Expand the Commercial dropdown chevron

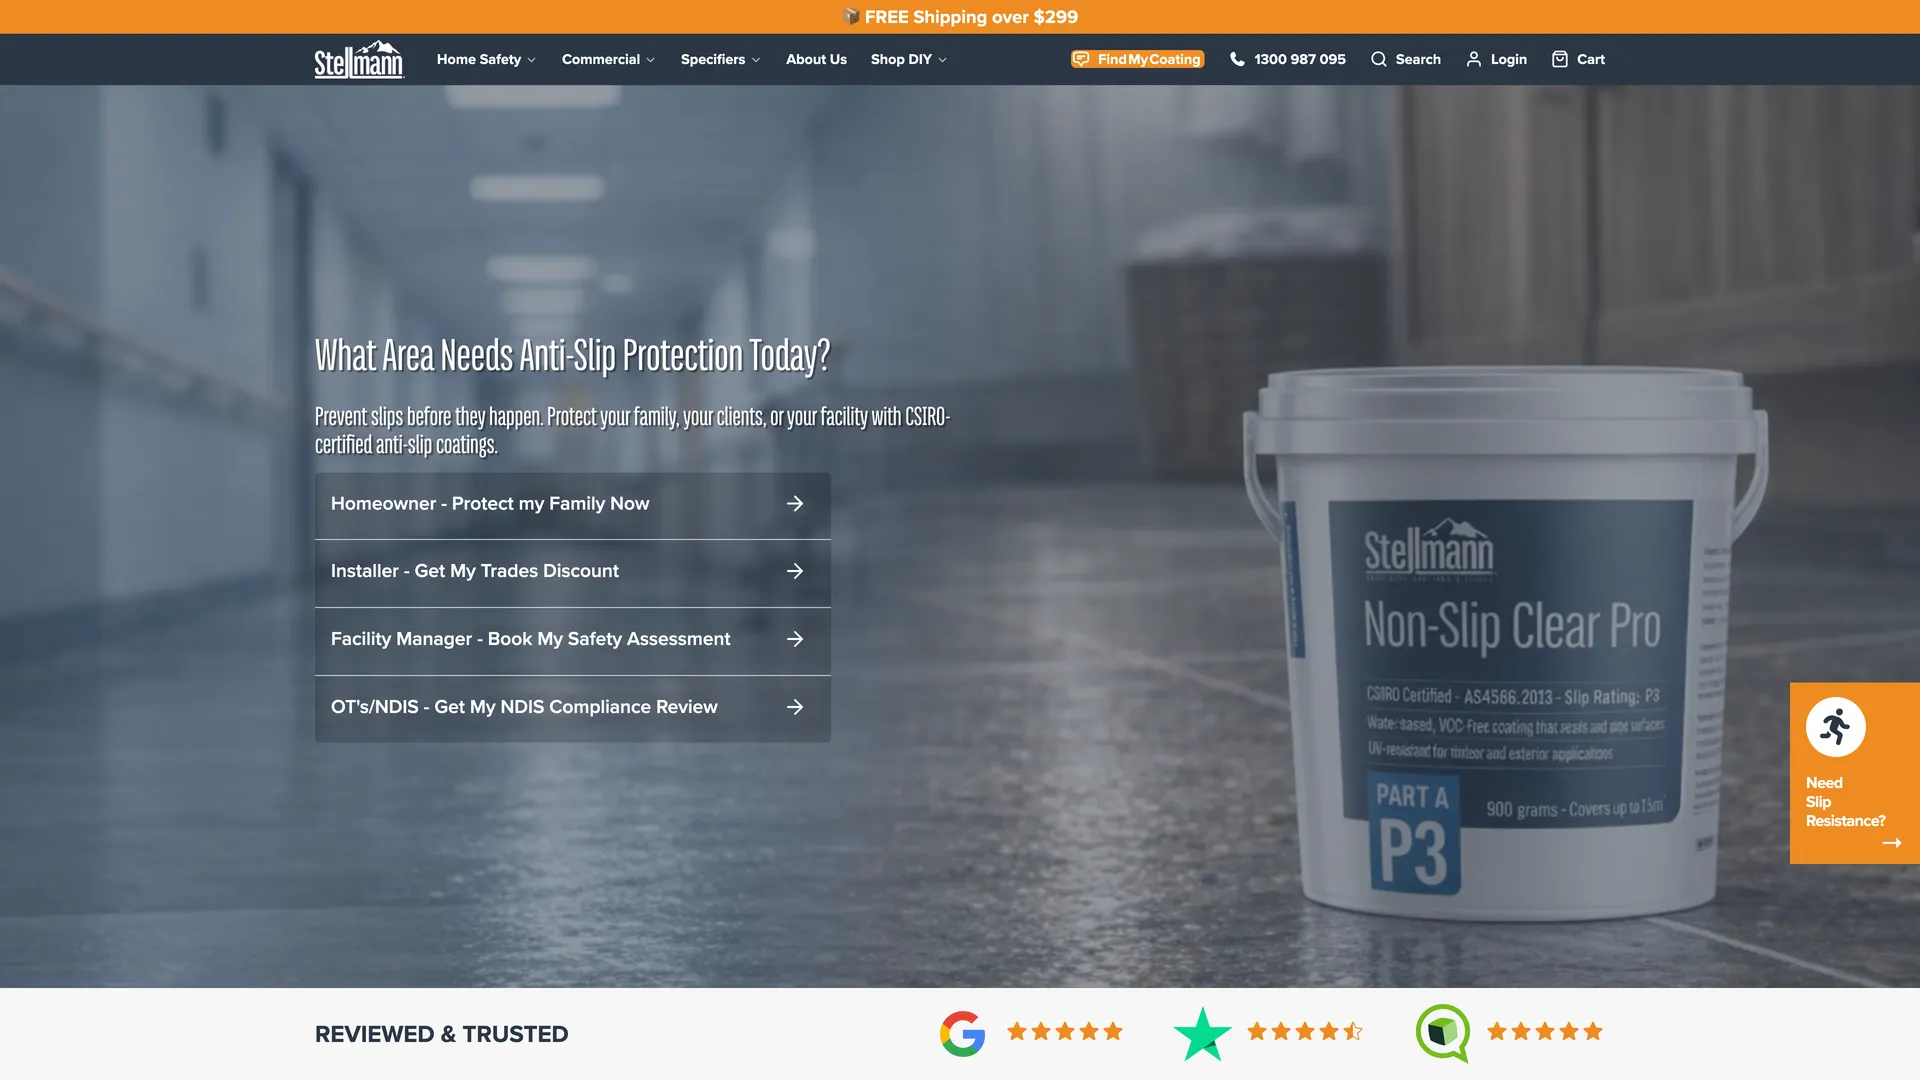(x=651, y=60)
